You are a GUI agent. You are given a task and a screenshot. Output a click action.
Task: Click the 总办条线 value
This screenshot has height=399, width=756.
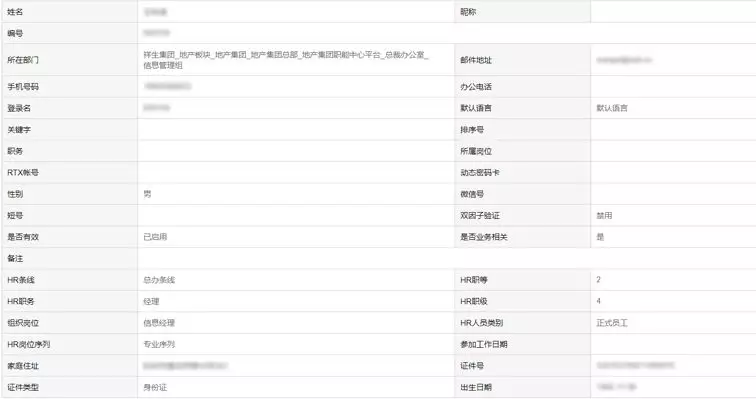(x=159, y=279)
